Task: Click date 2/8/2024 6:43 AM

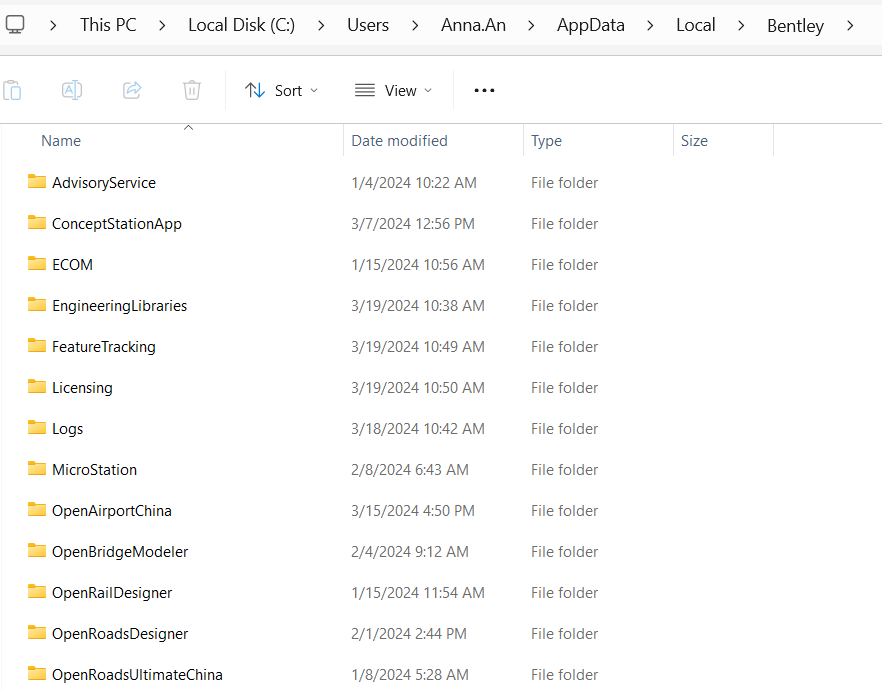Action: [x=410, y=470]
